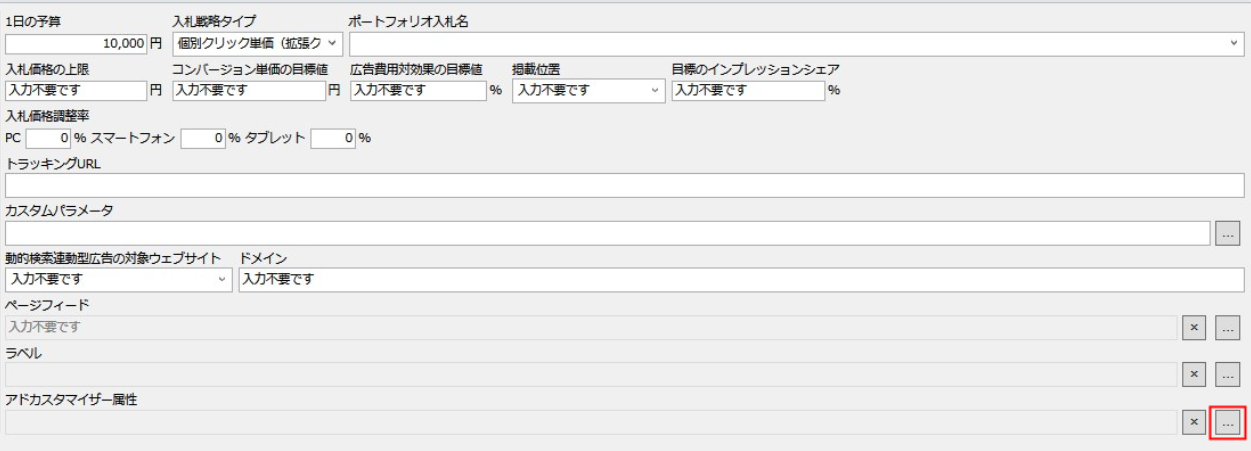The width and height of the screenshot is (1251, 451).
Task: Open the dynamic search ads target website dropdown
Action: (118, 279)
